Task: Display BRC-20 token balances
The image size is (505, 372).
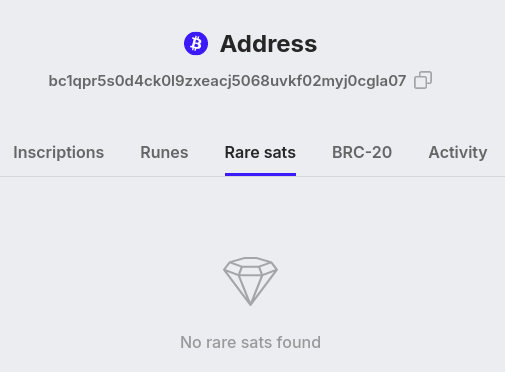Action: tap(362, 152)
